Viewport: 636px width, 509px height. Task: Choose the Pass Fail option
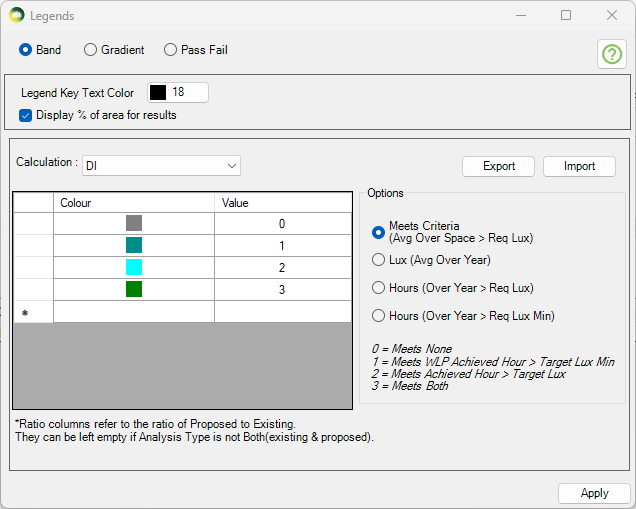pyautogui.click(x=171, y=50)
